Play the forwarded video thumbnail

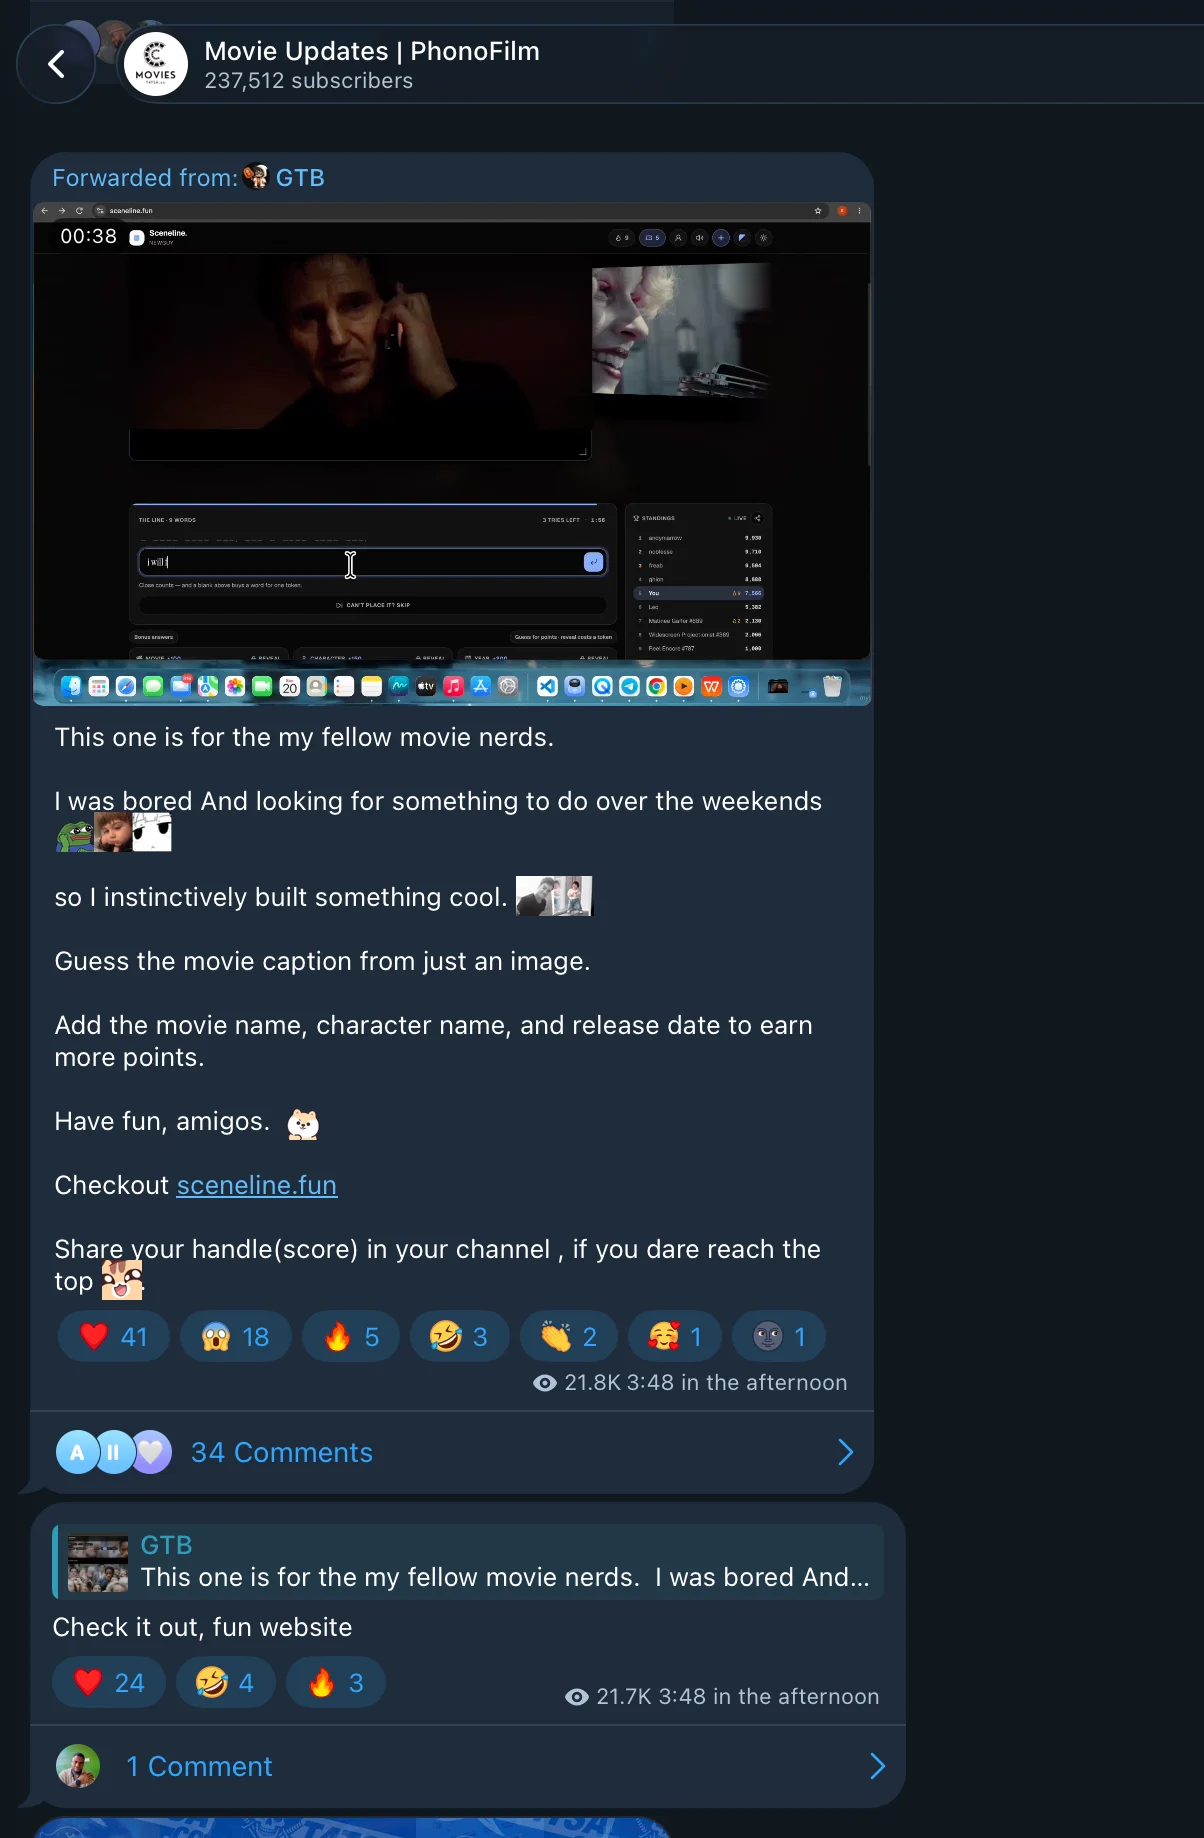(452, 453)
